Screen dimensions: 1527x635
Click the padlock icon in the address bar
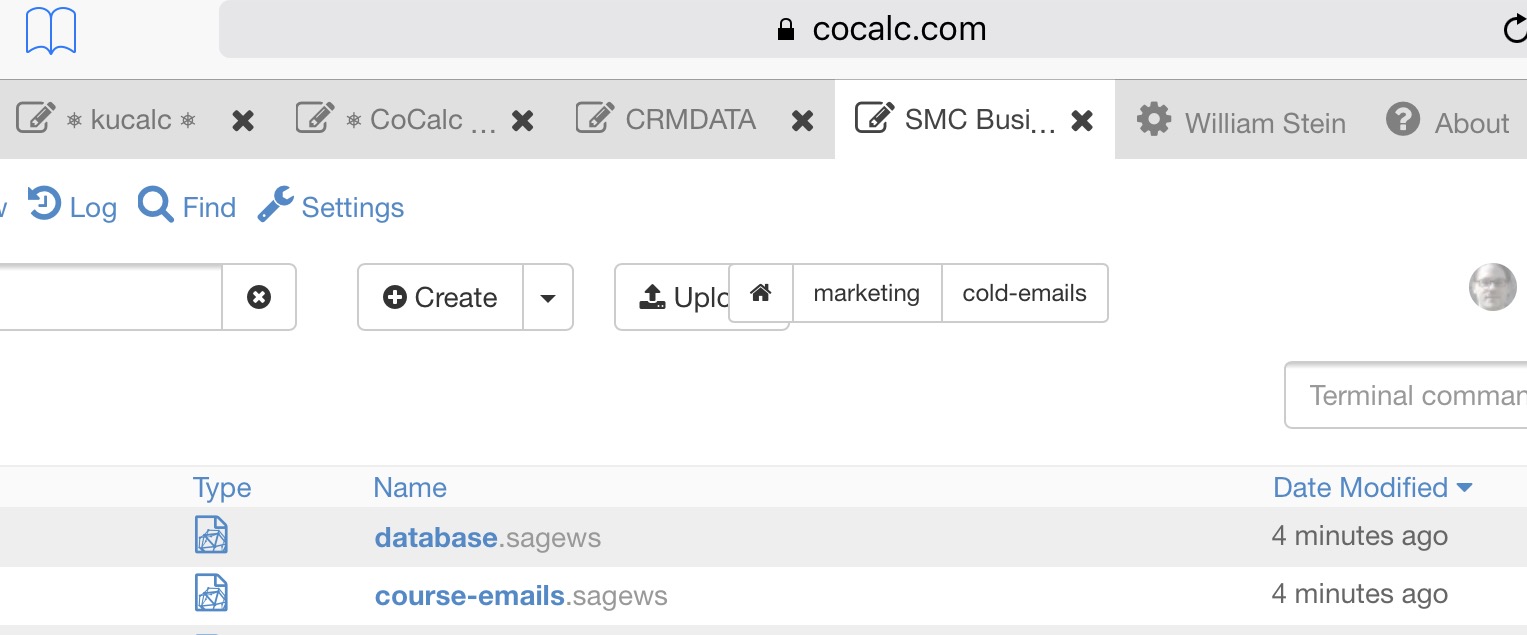789,26
